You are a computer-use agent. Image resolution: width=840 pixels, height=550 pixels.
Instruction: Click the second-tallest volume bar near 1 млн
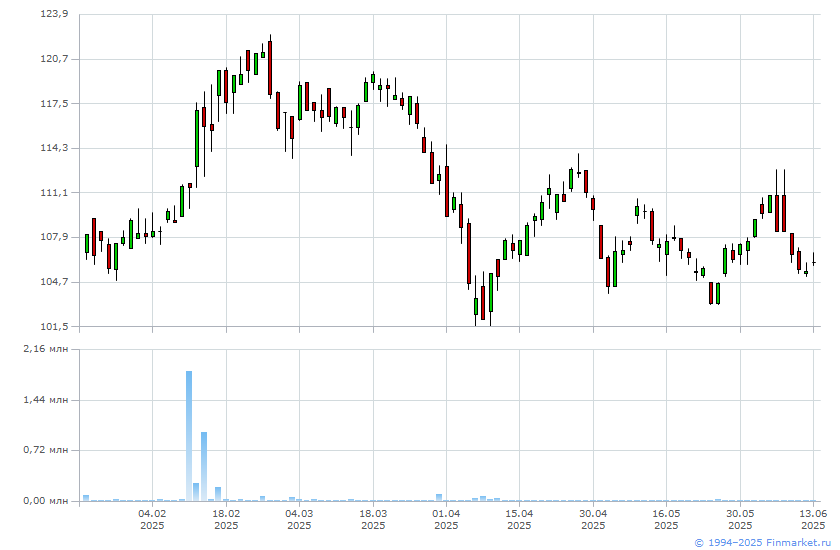coord(204,466)
